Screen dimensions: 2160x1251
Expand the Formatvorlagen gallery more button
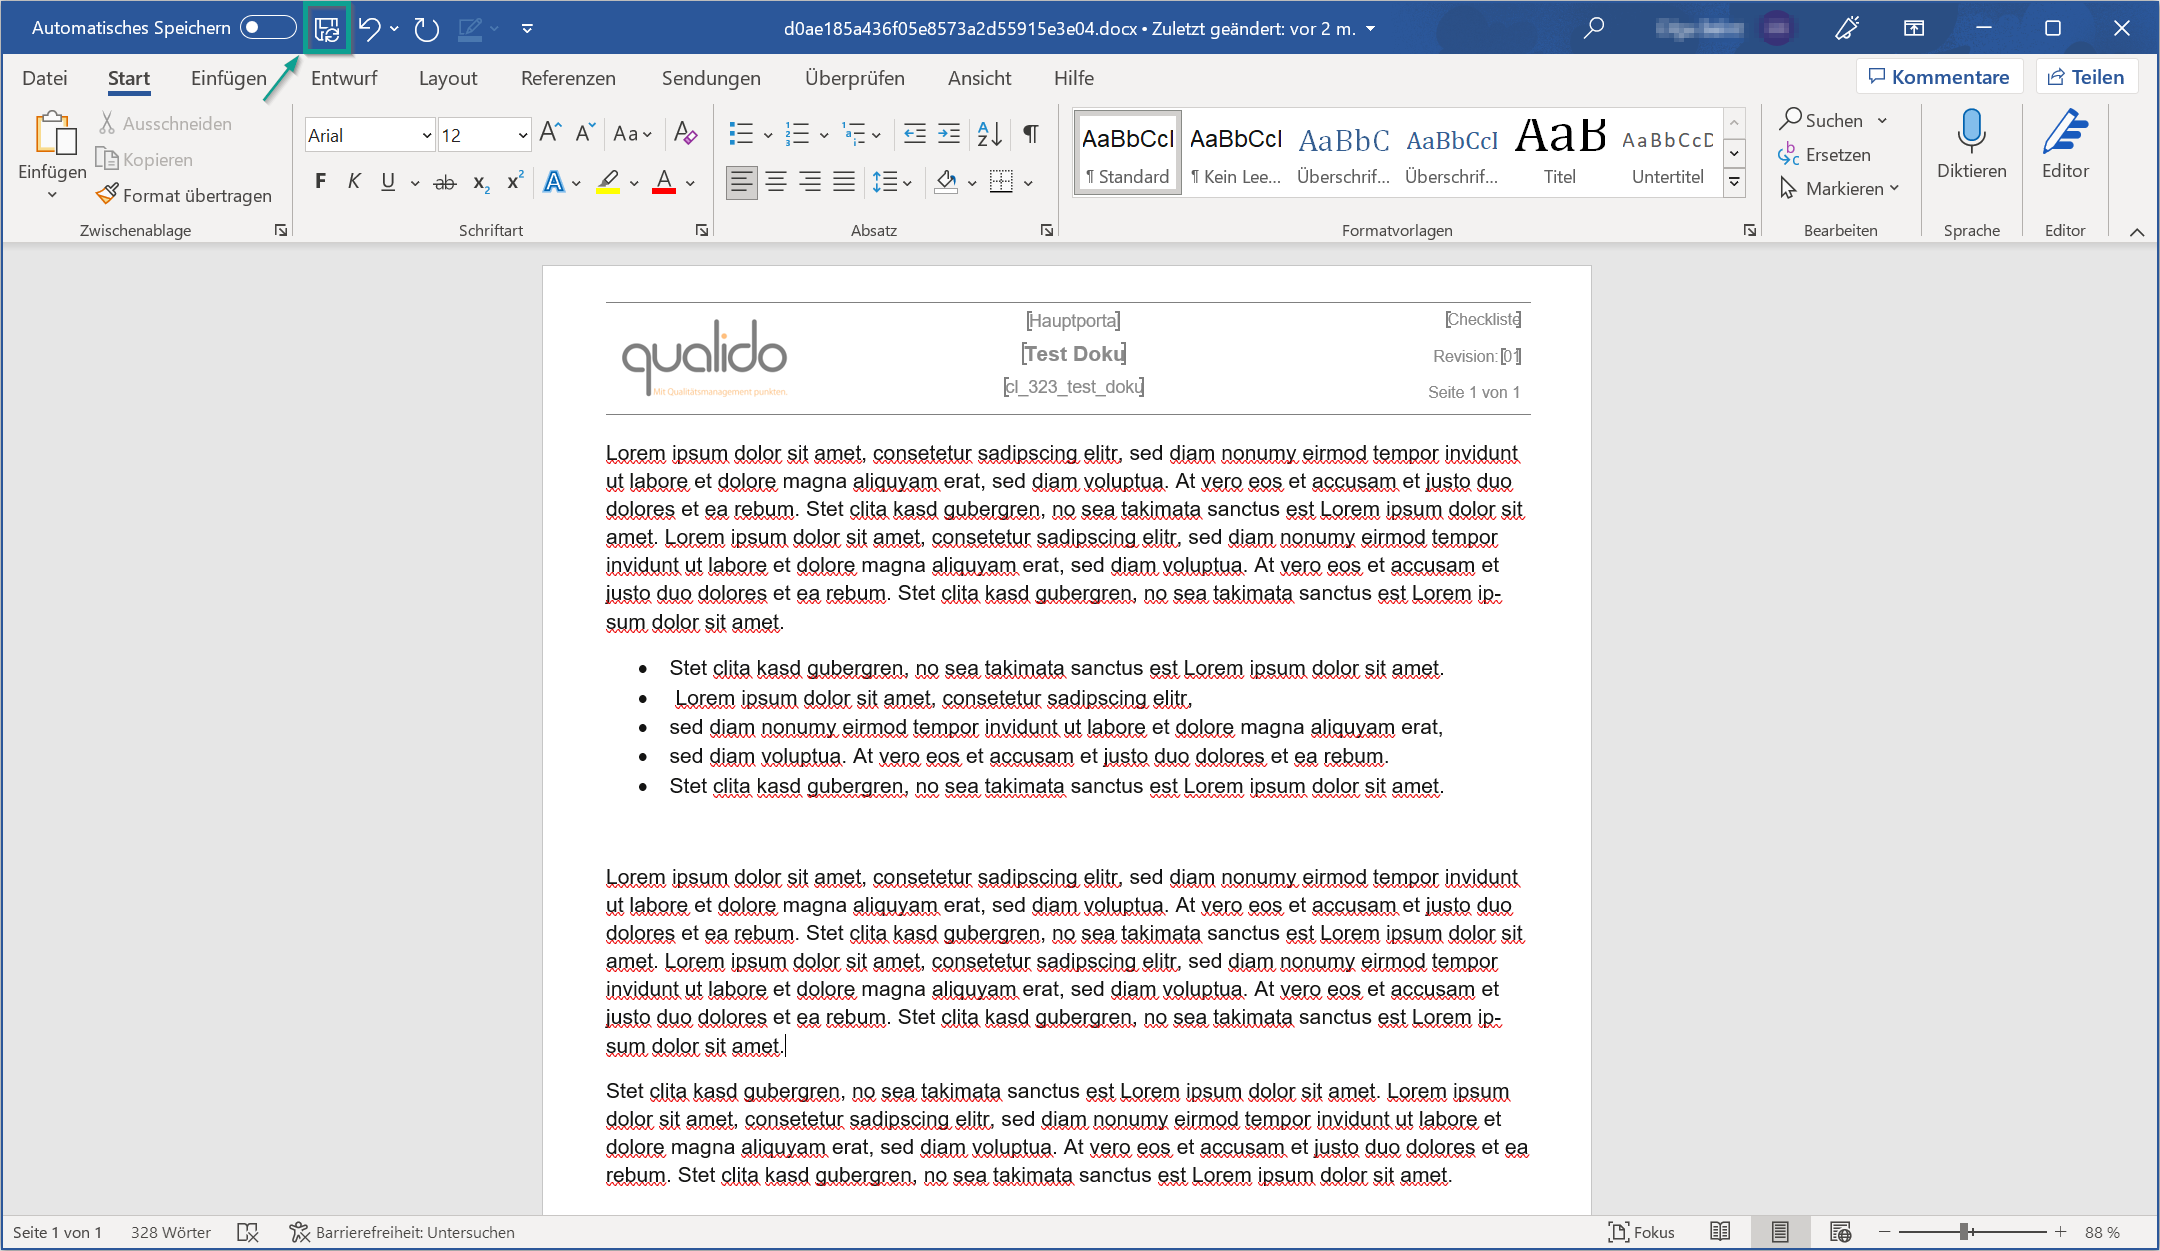[x=1735, y=183]
